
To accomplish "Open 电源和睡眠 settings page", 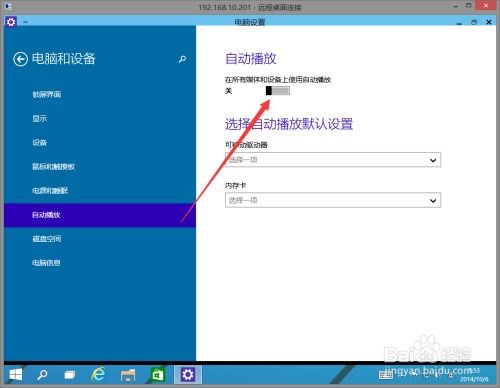I will [x=50, y=191].
